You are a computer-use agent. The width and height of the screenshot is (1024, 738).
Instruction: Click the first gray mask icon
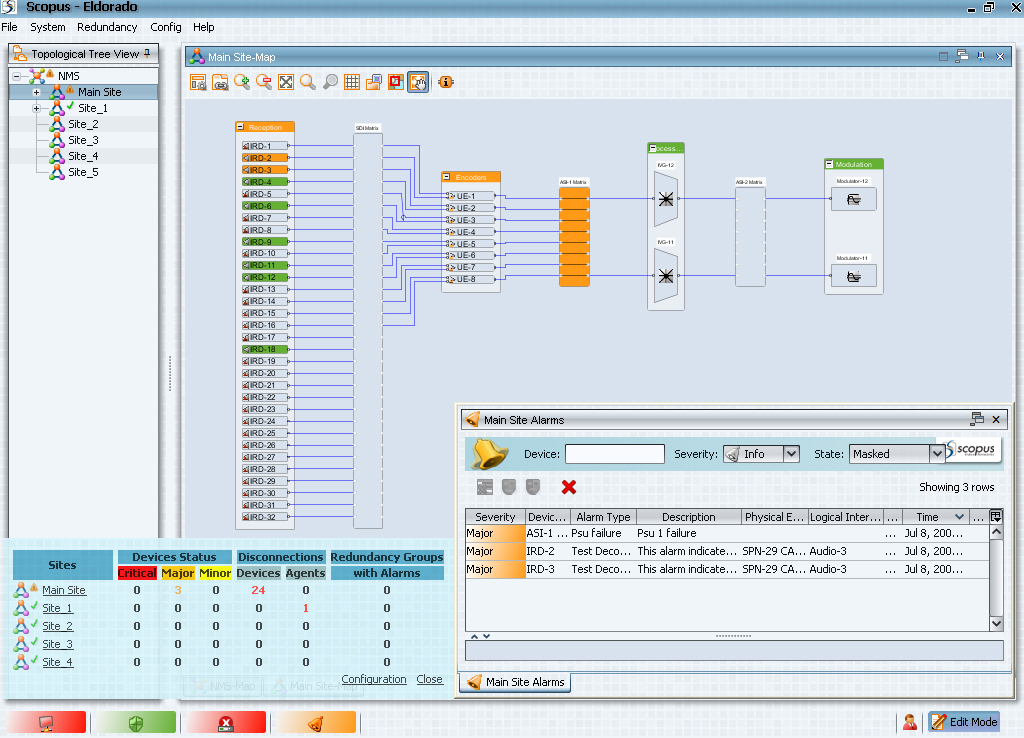[509, 487]
